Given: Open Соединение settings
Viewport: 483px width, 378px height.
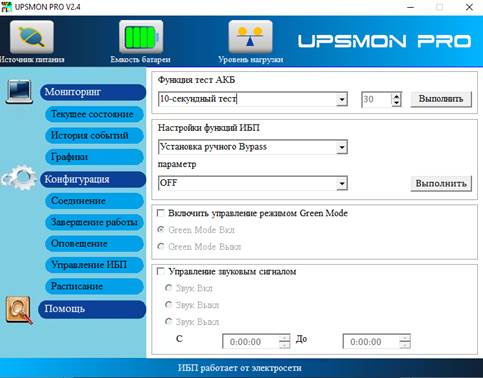Looking at the screenshot, I should coord(94,201).
